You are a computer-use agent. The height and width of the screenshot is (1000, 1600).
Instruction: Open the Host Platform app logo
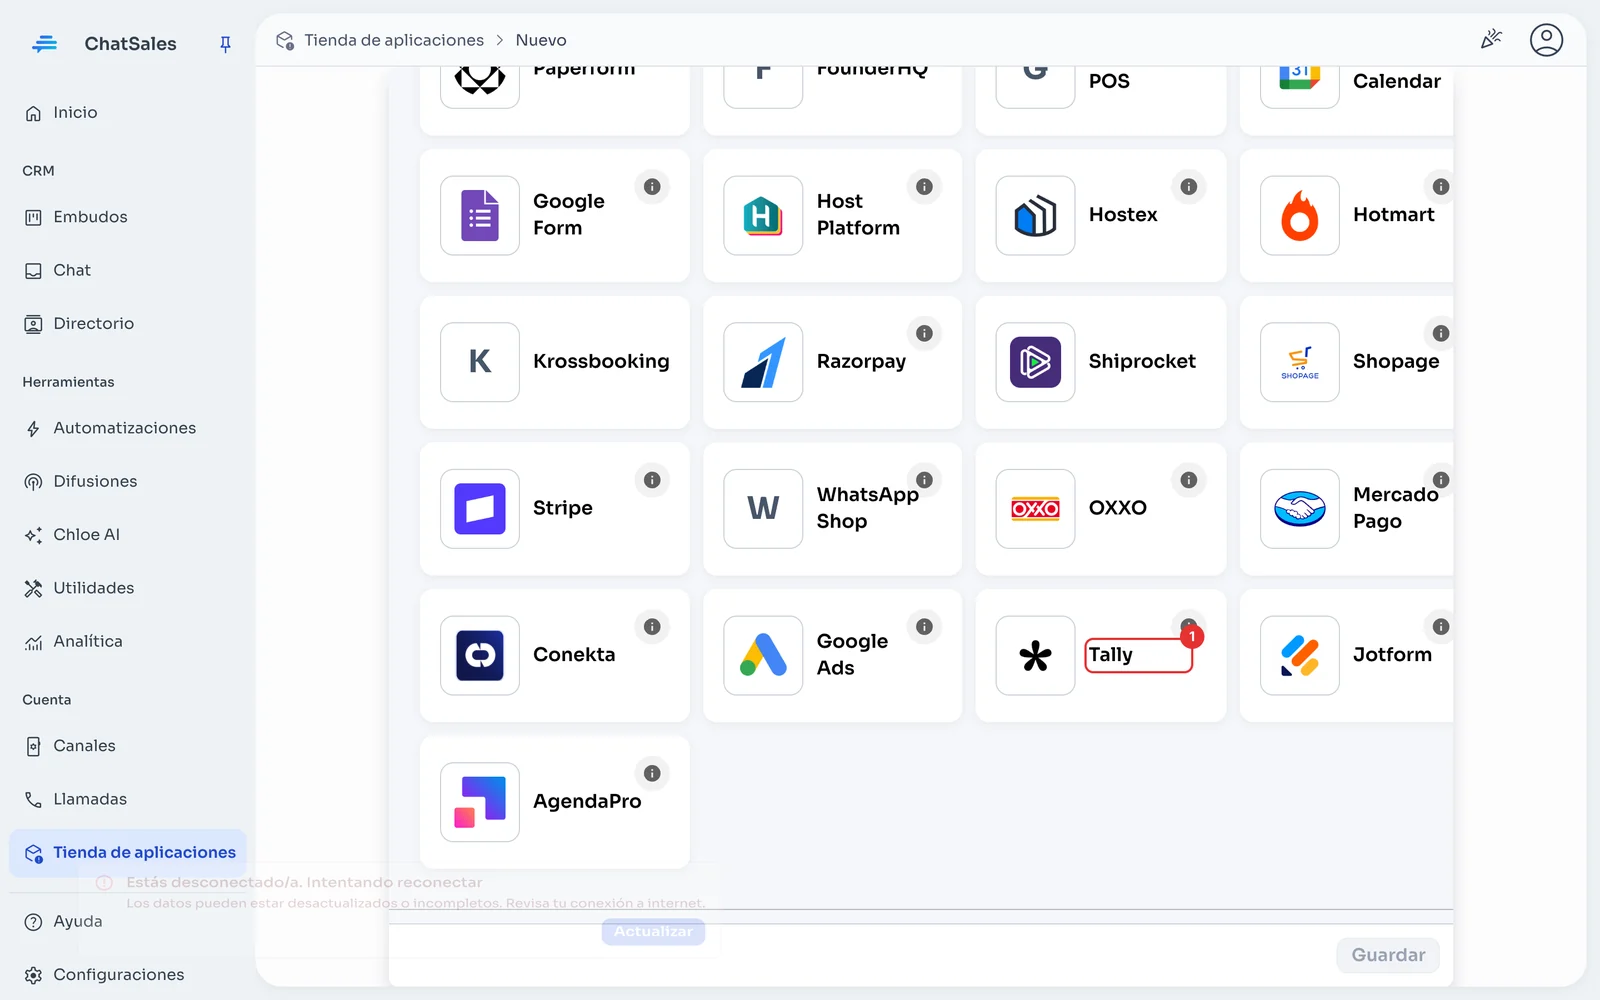pos(763,216)
